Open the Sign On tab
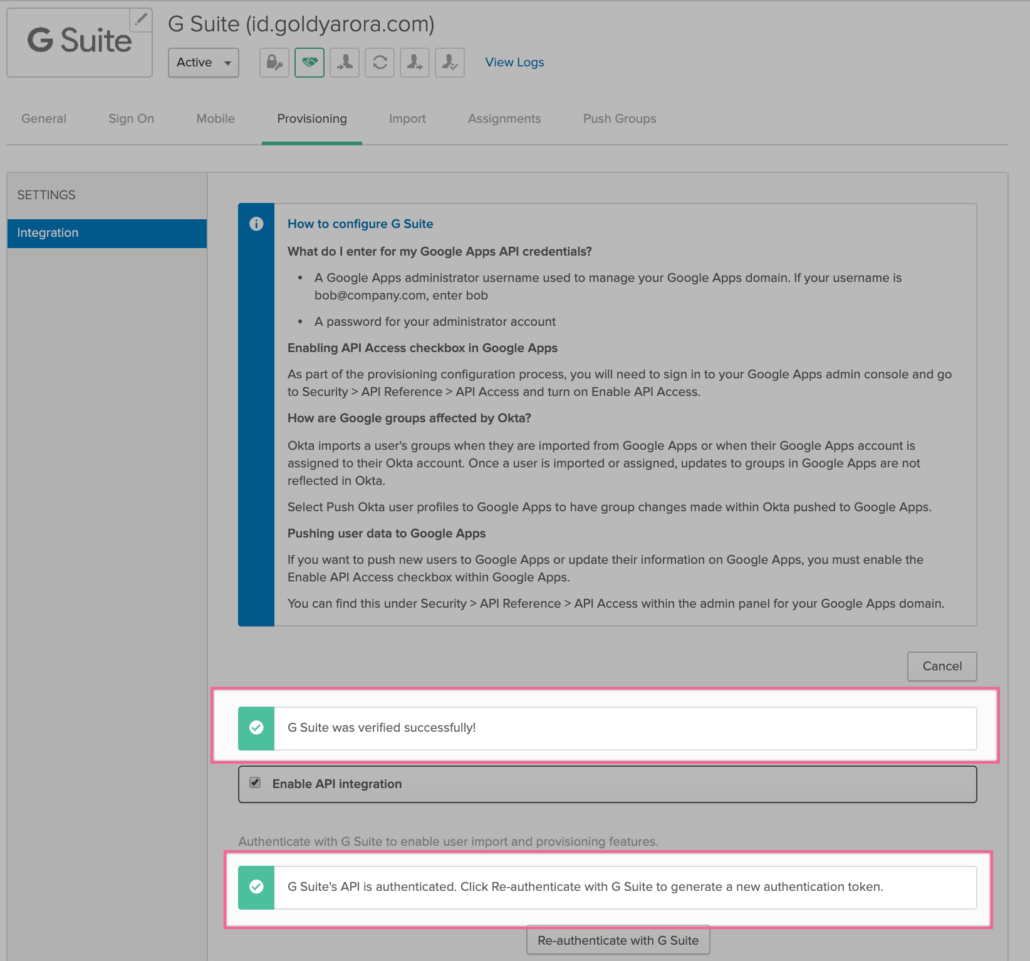 pos(131,119)
